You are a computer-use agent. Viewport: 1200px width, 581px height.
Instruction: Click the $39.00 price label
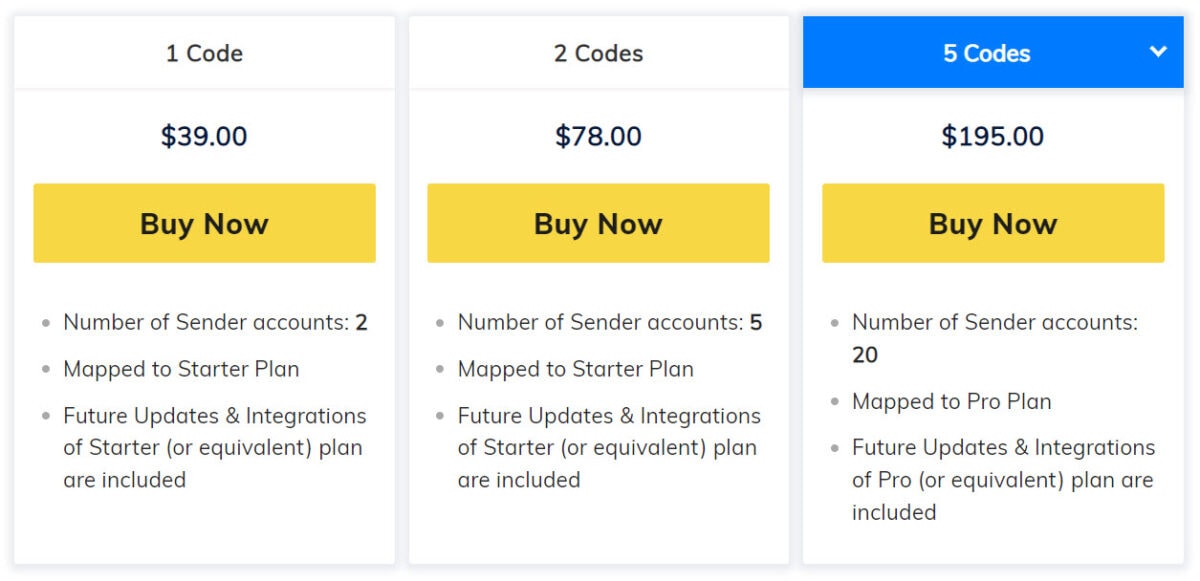click(x=204, y=135)
